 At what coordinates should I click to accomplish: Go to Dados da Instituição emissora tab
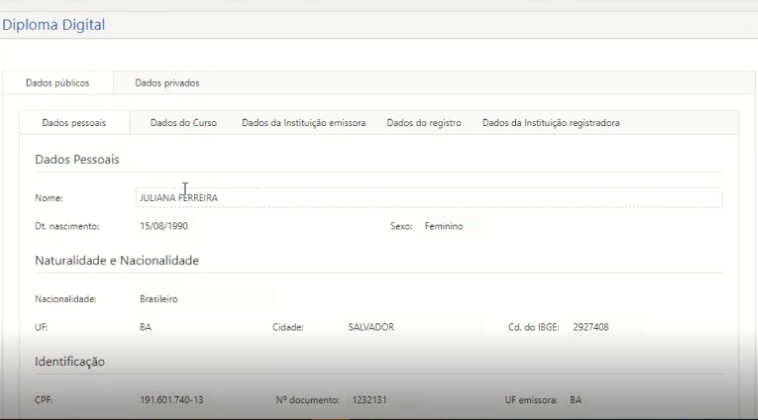pyautogui.click(x=303, y=123)
